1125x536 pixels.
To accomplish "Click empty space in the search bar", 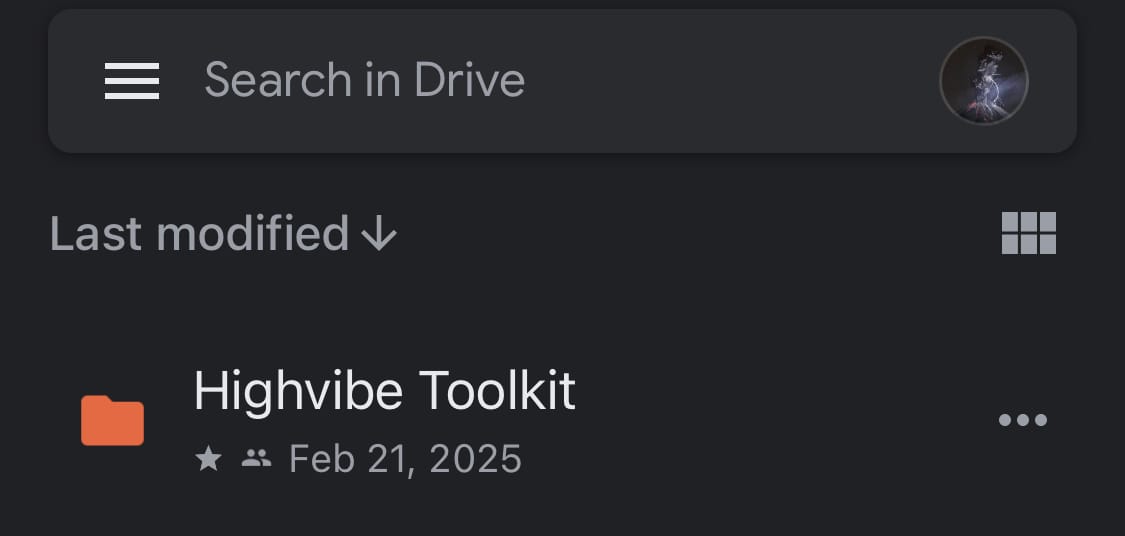I will [730, 81].
